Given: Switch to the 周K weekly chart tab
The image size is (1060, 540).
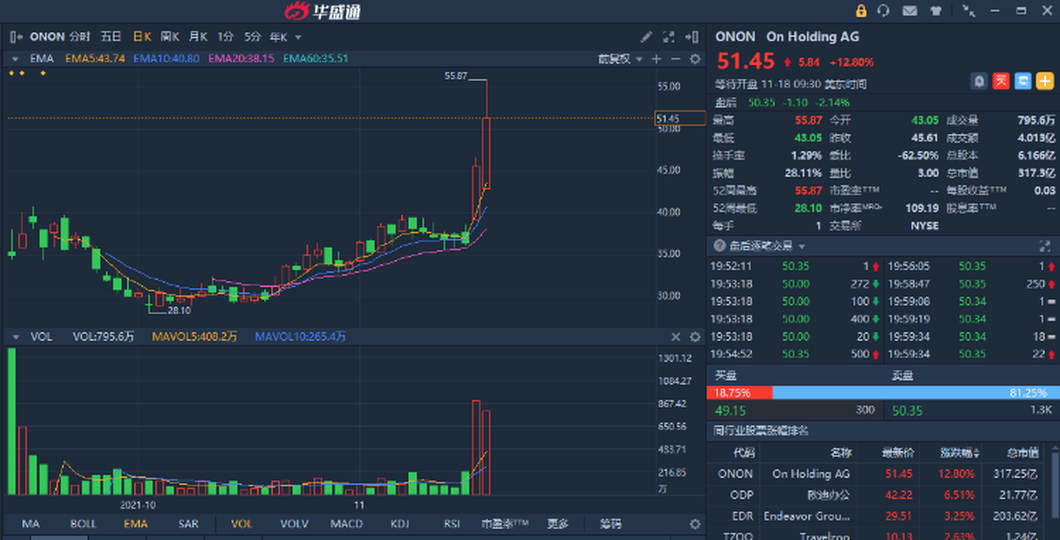Looking at the screenshot, I should pos(170,37).
